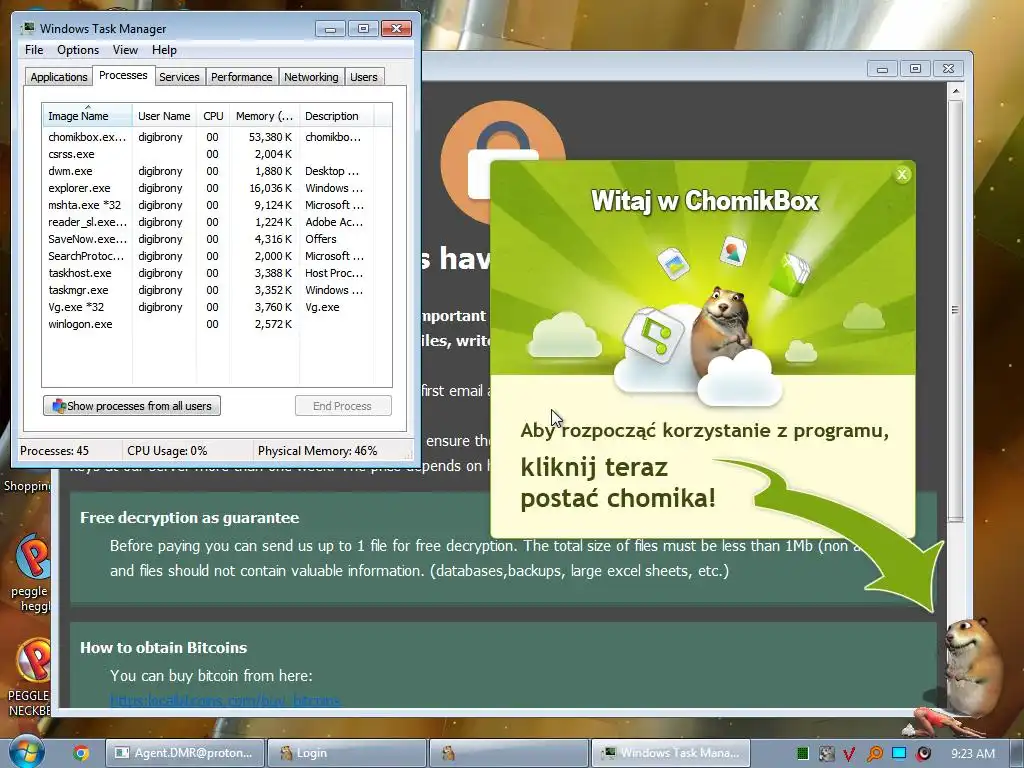
Task: Sort by Image Name column header
Action: 88,116
